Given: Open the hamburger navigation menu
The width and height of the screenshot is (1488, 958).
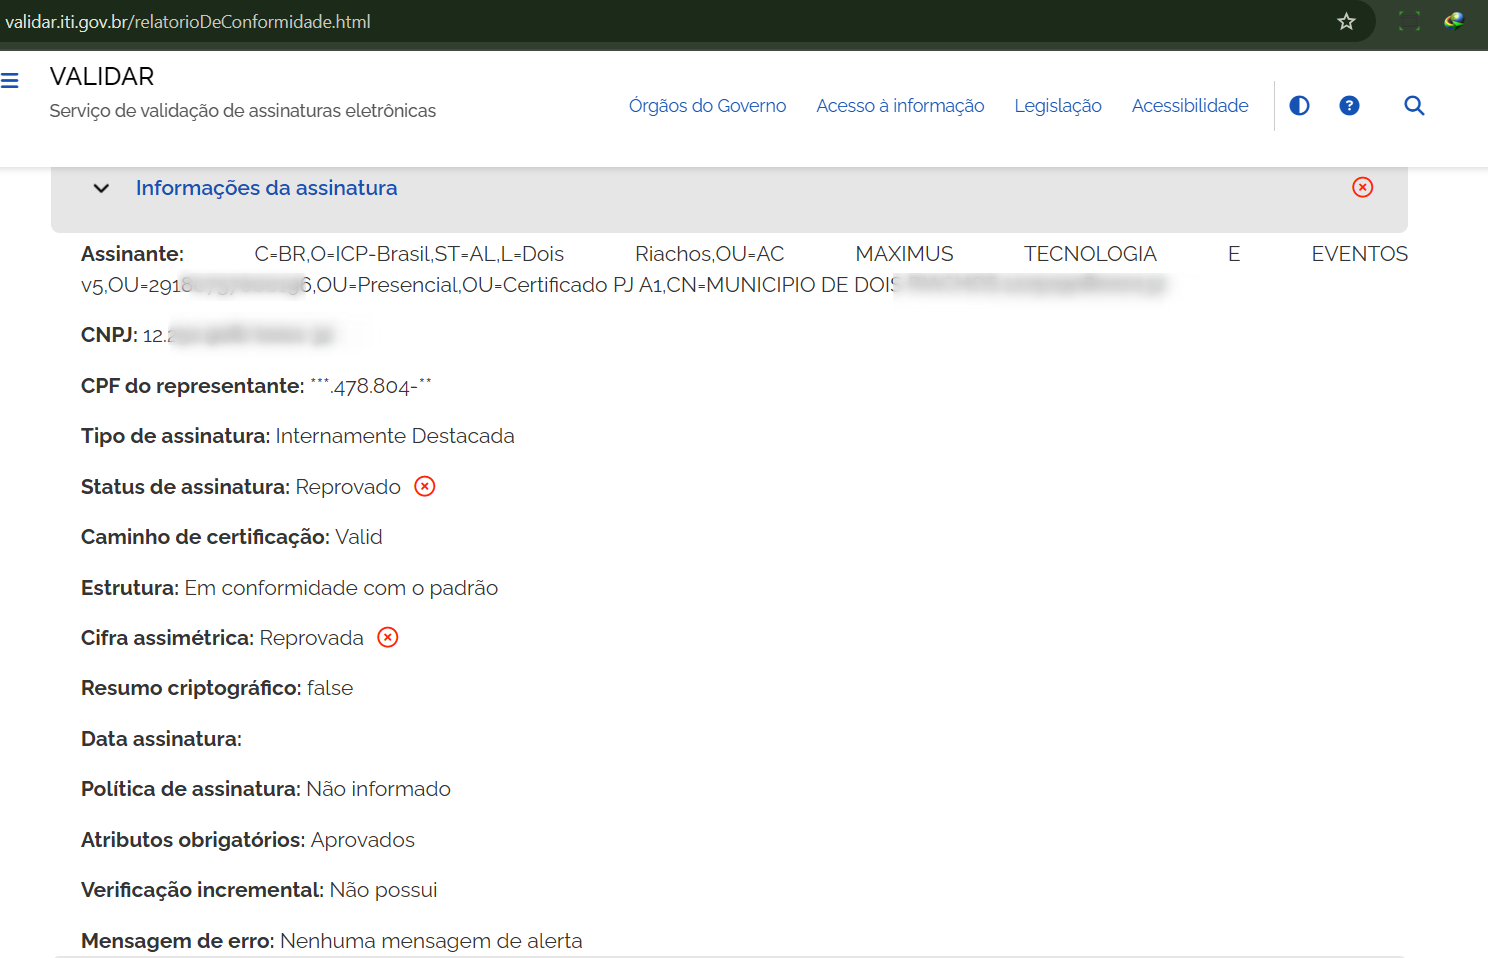Looking at the screenshot, I should (10, 81).
